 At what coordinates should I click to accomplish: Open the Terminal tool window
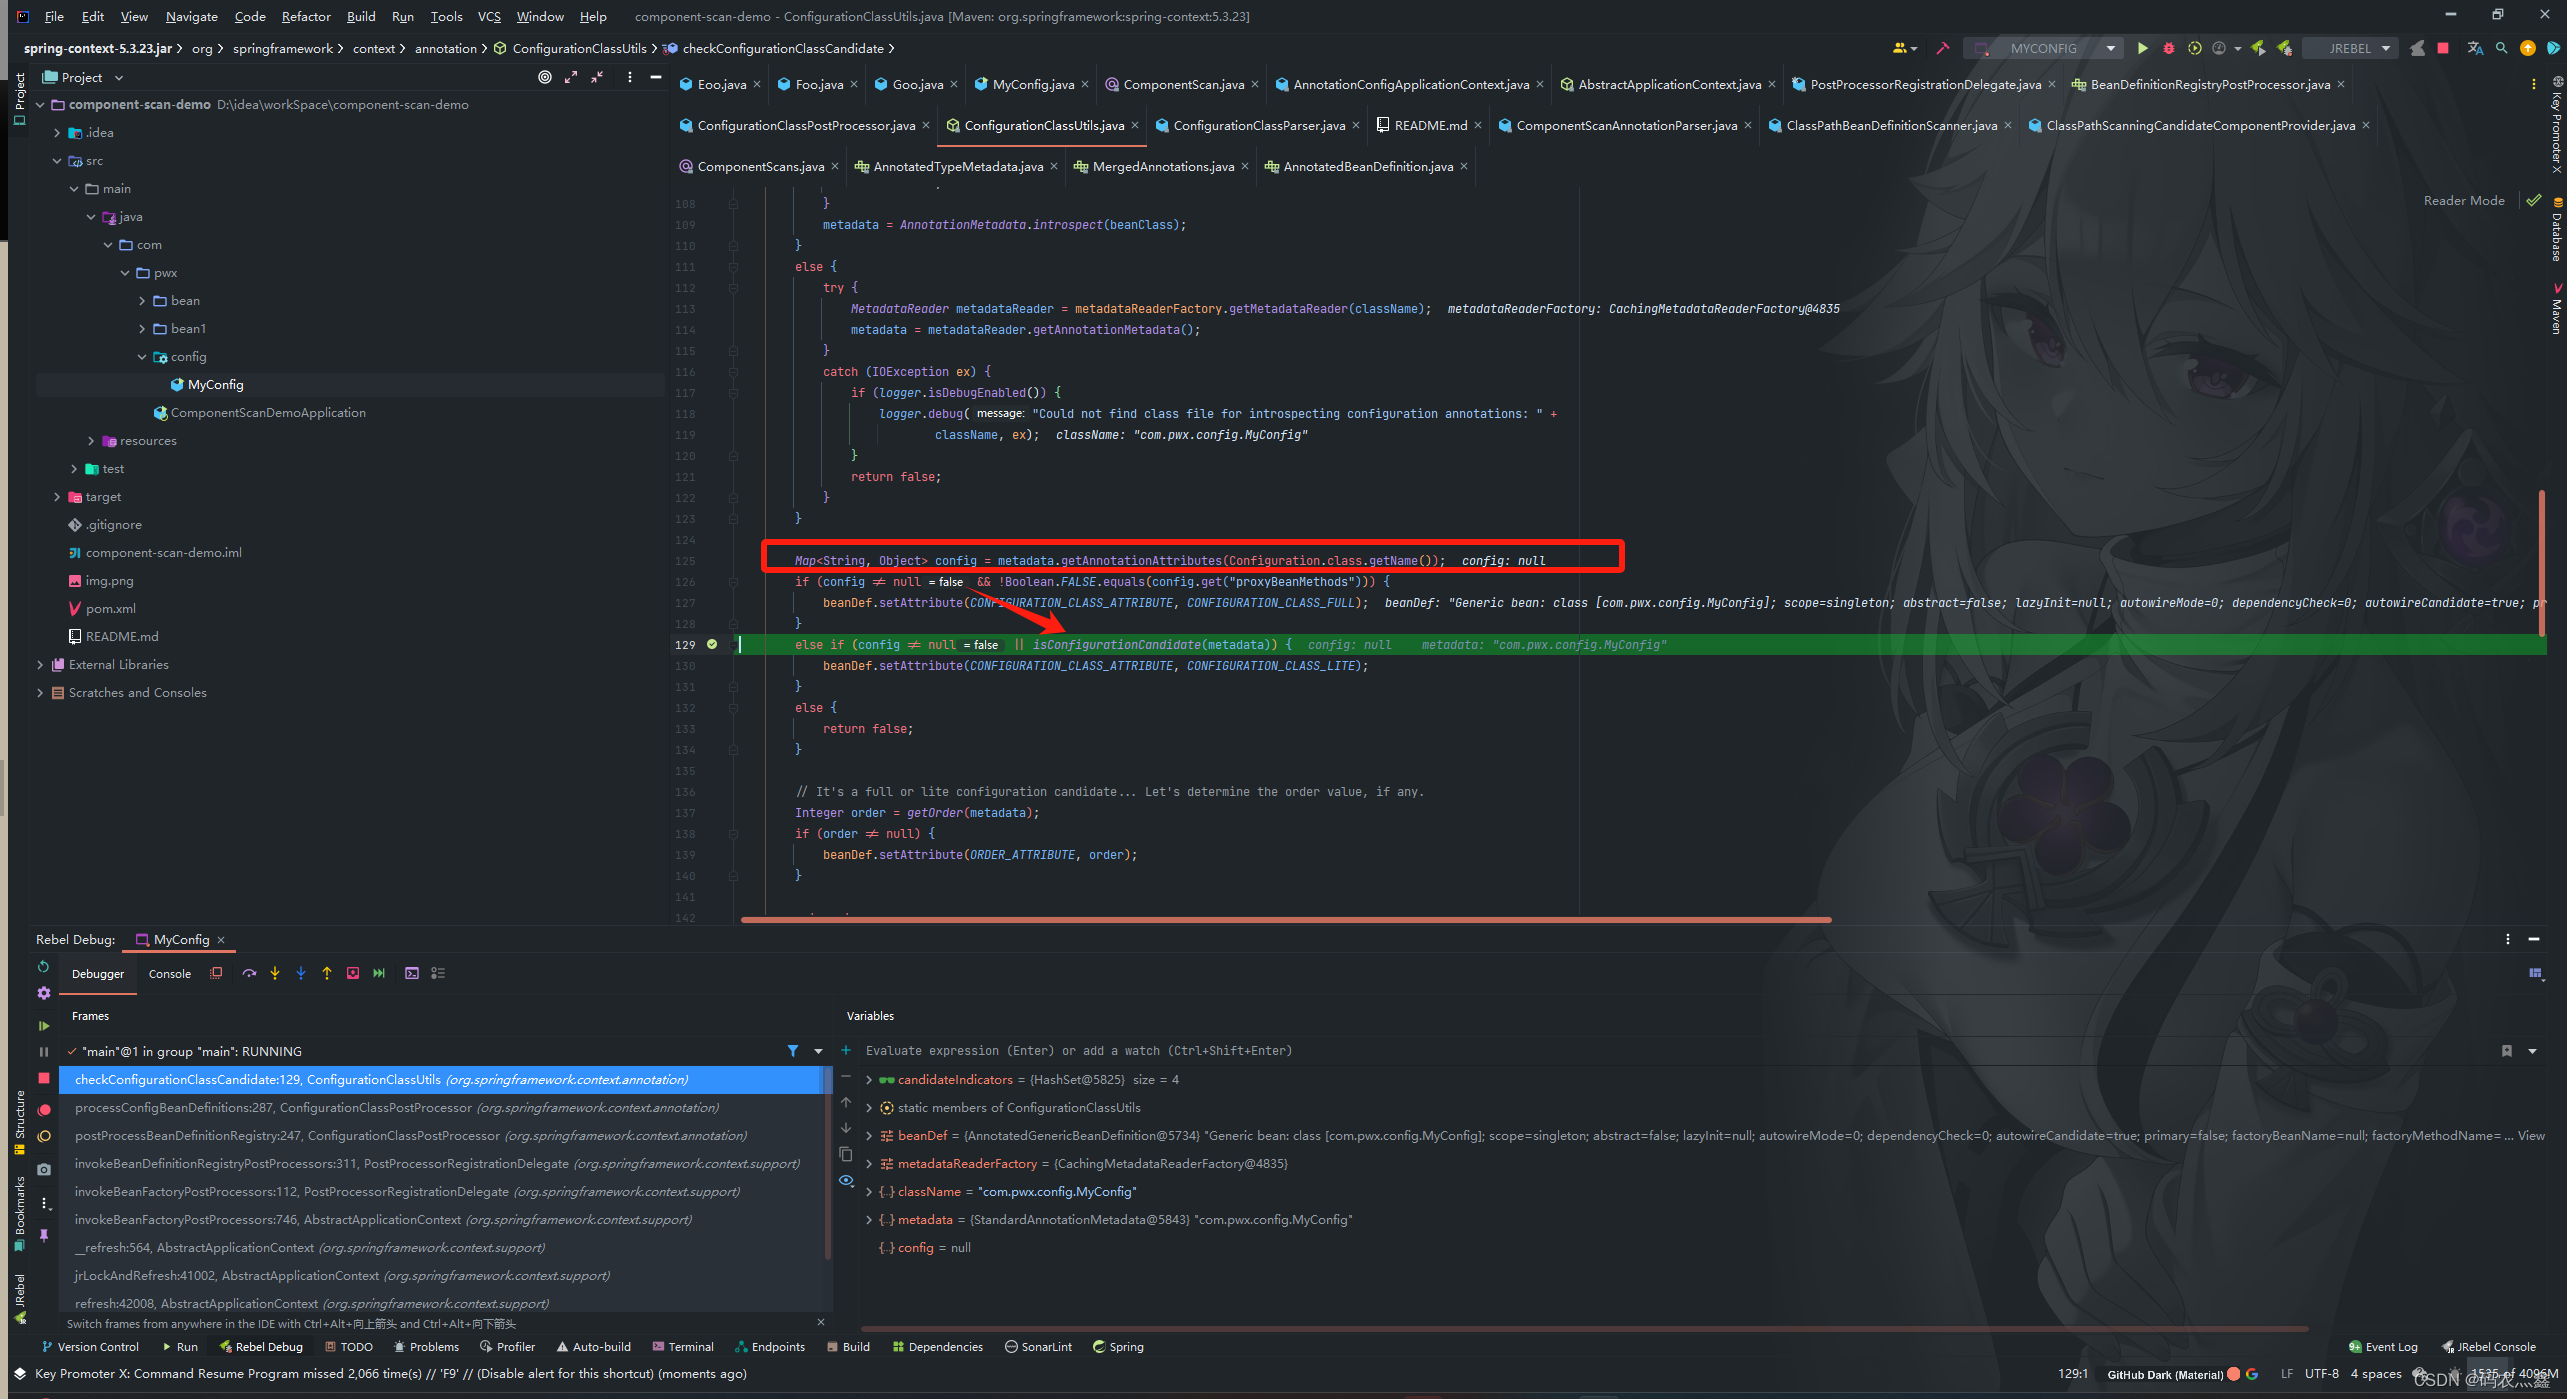coord(683,1347)
